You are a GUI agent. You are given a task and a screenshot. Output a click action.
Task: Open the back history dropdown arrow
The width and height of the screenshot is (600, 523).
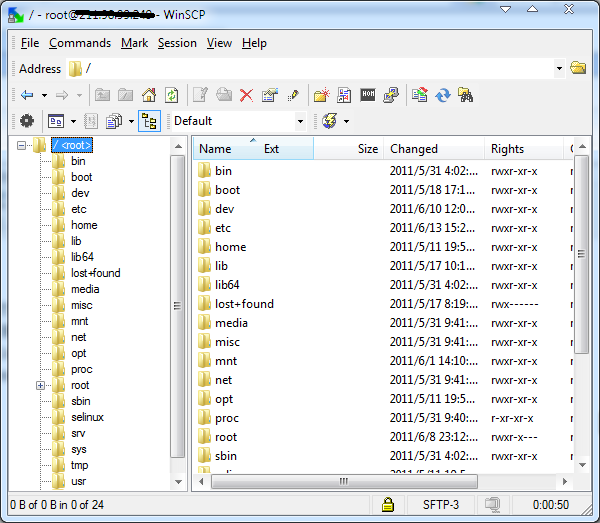tap(44, 95)
